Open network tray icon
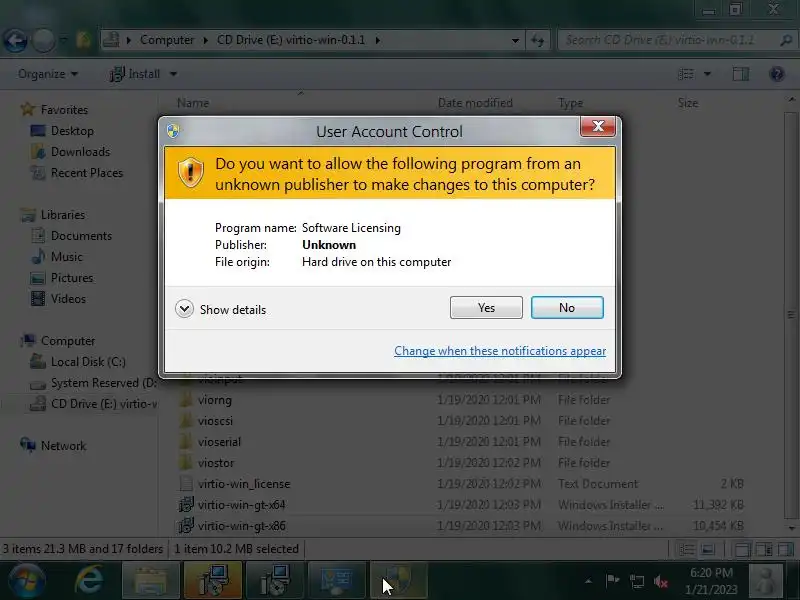This screenshot has height=600, width=800. tap(637, 581)
